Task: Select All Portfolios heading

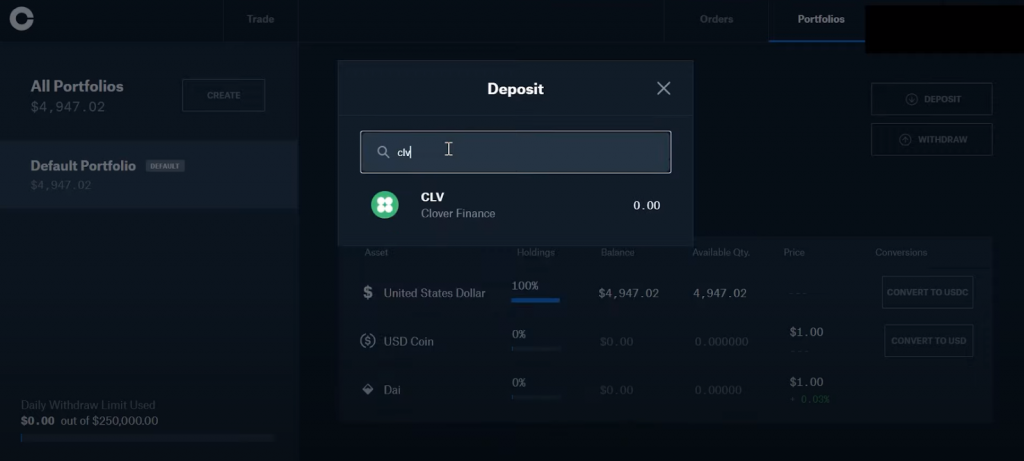Action: [x=77, y=86]
